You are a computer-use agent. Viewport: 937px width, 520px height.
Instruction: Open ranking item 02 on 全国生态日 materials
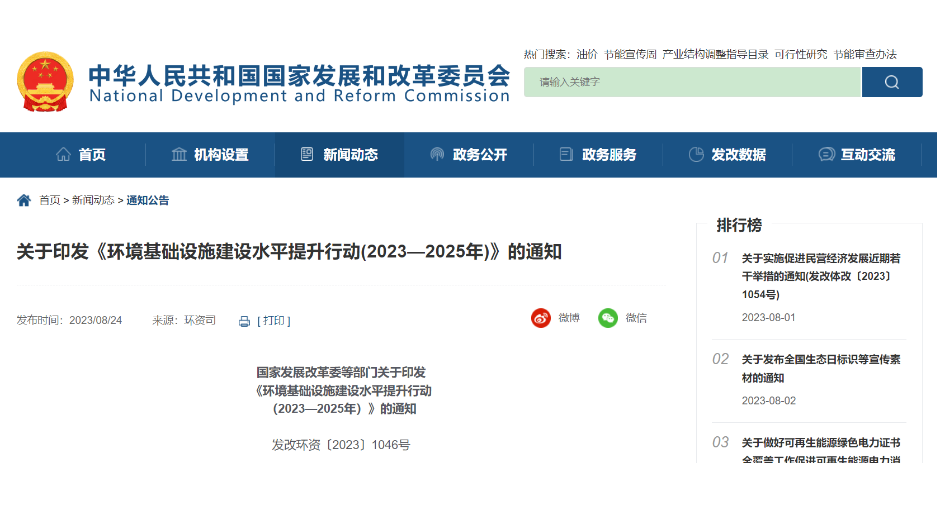821,368
